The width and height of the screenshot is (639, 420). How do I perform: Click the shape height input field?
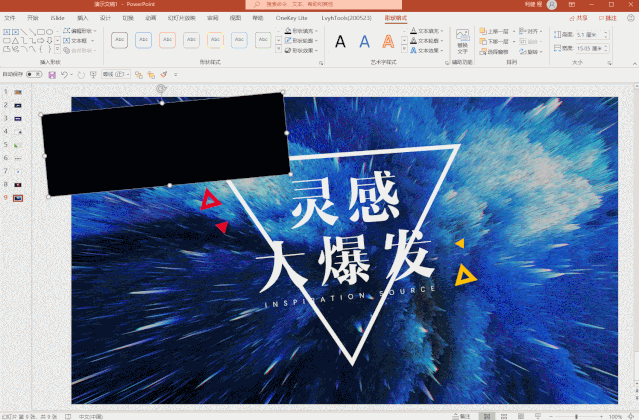pos(592,35)
